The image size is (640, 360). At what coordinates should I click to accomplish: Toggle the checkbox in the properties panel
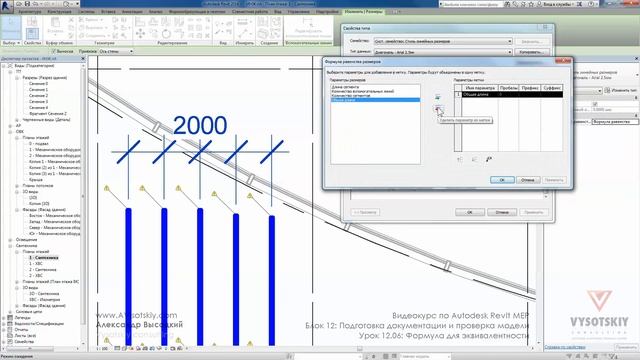coord(595,104)
